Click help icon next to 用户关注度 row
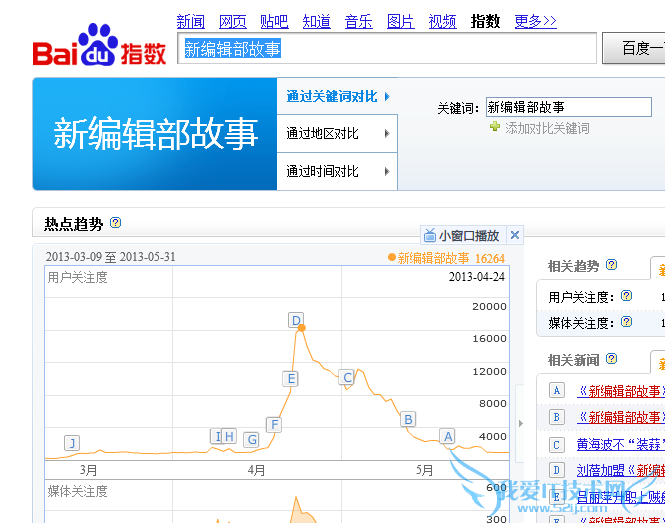Image resolution: width=665 pixels, height=523 pixels. 627,297
